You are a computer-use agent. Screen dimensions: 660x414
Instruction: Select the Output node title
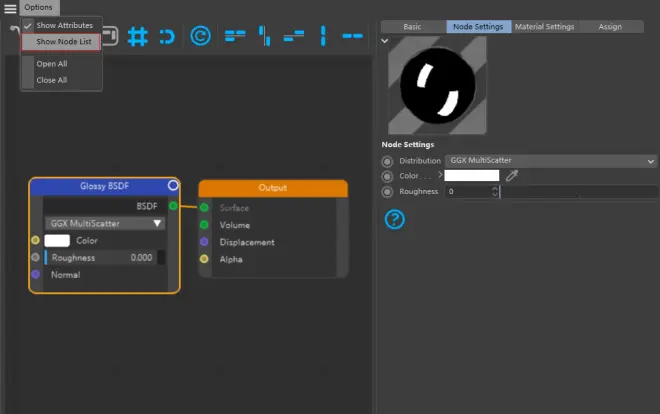click(x=273, y=188)
